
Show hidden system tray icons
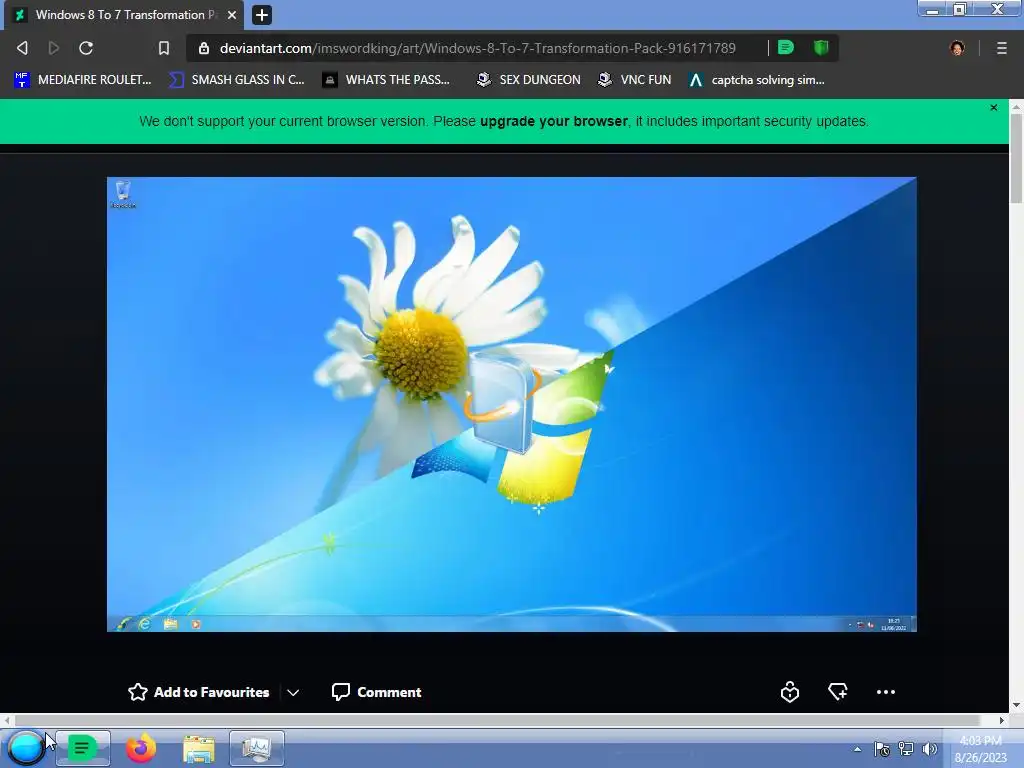pyautogui.click(x=857, y=749)
